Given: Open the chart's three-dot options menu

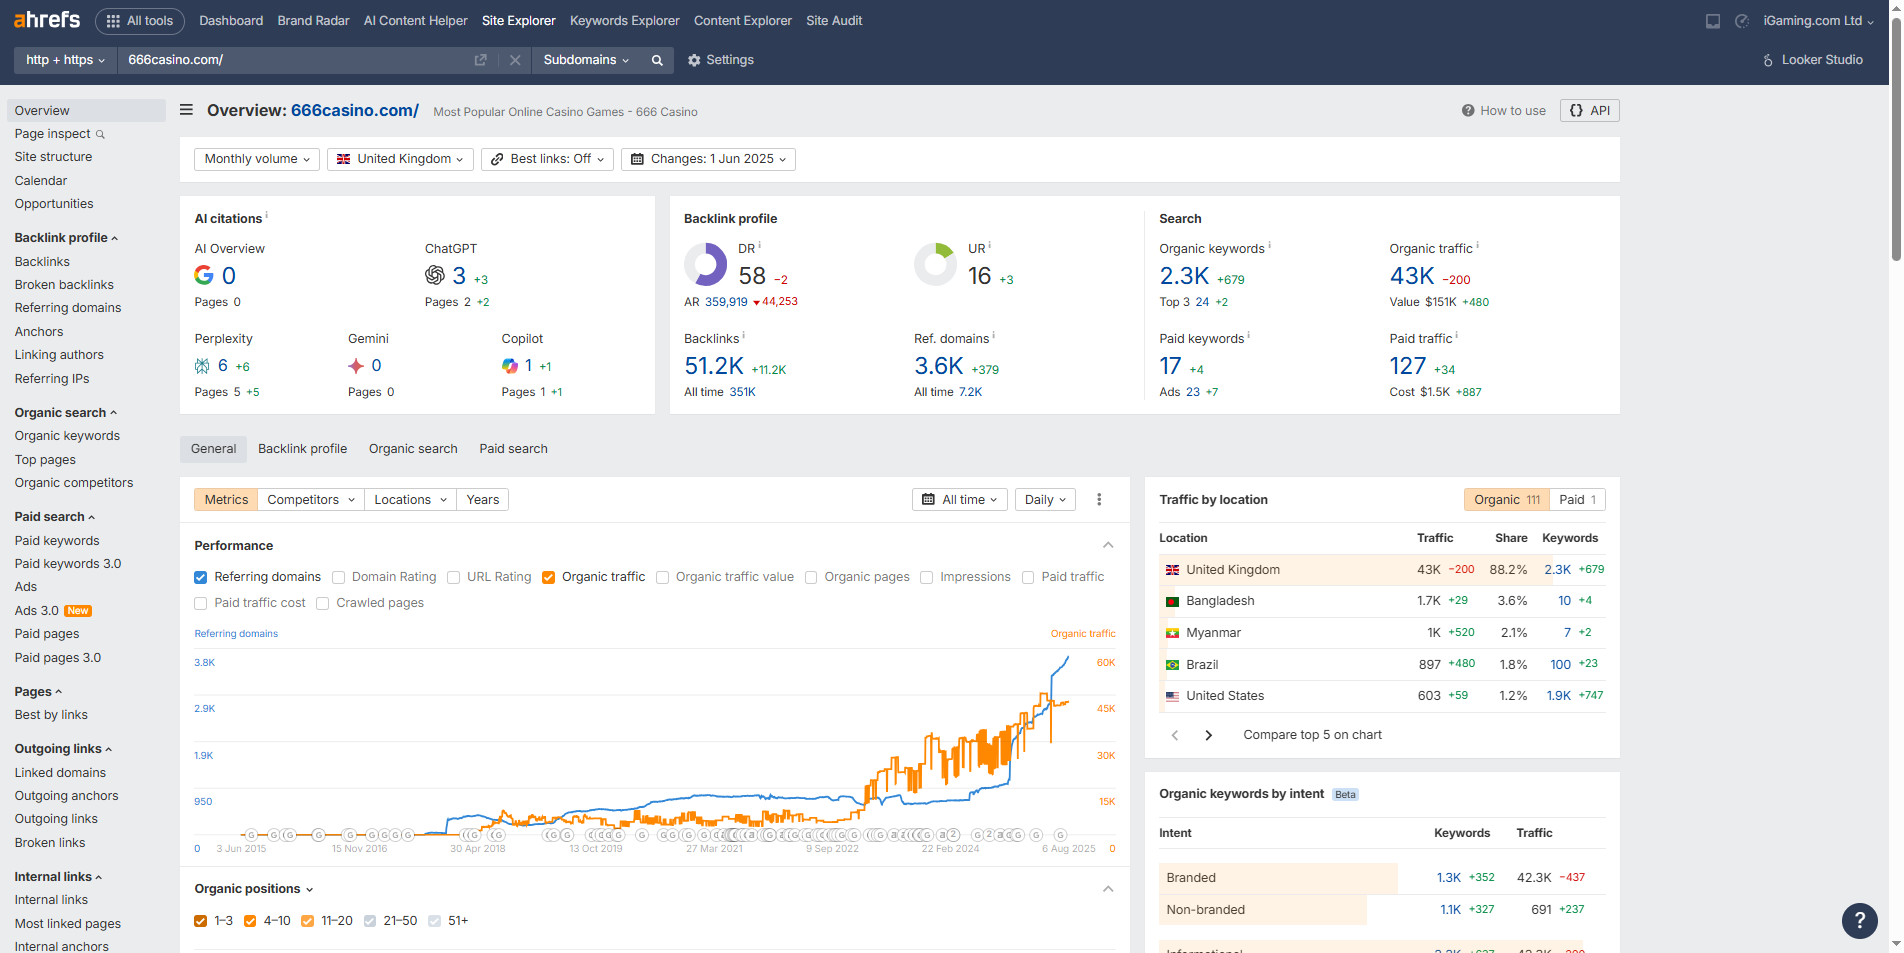Looking at the screenshot, I should click(1099, 500).
